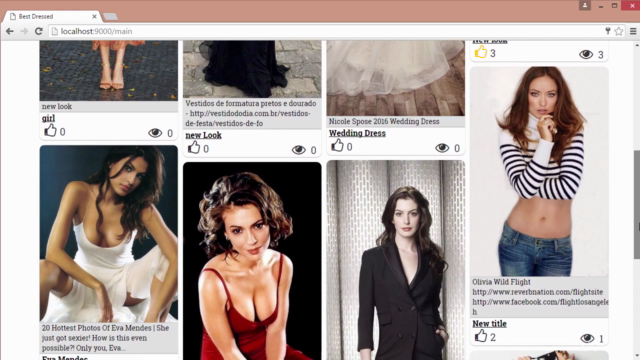This screenshot has height=360, width=640.
Task: Click the red dress portrait photo
Action: coord(252,261)
